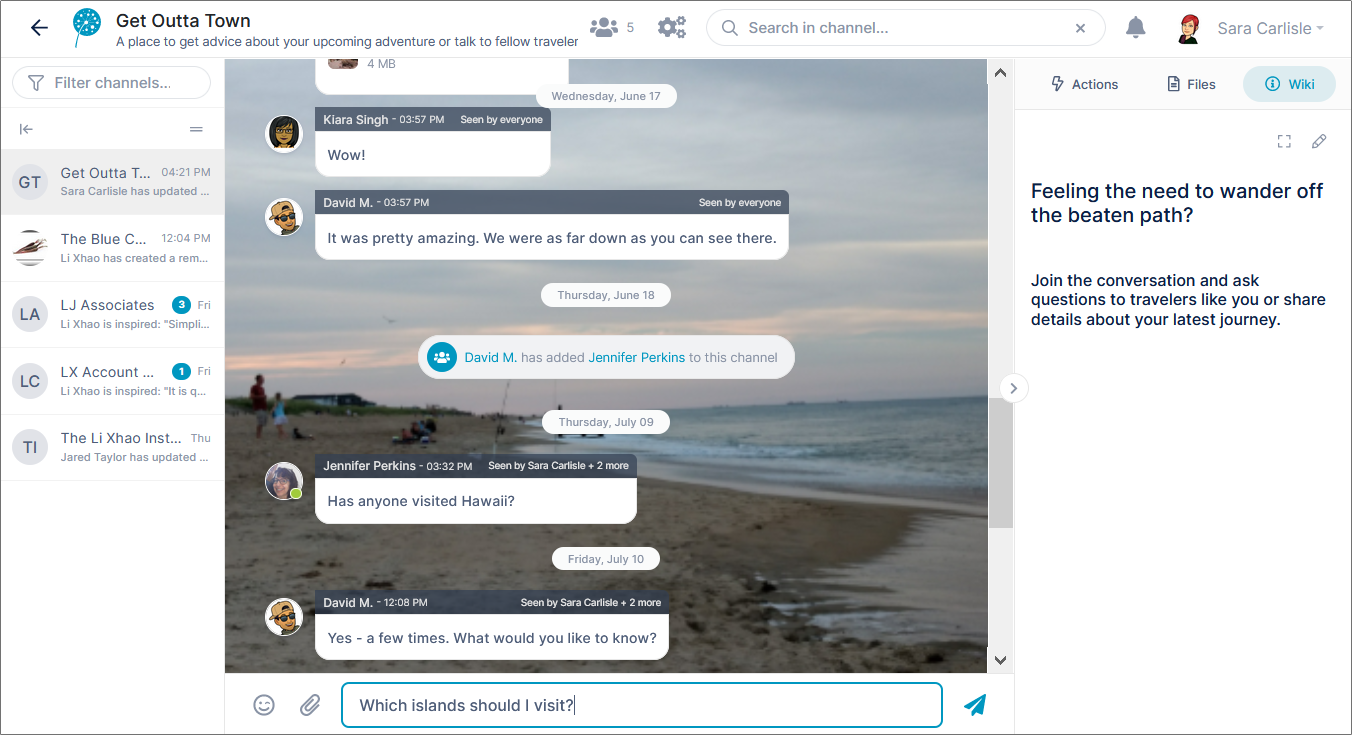Click the Thursday, June 18 date label
1352x735 pixels.
(x=606, y=295)
